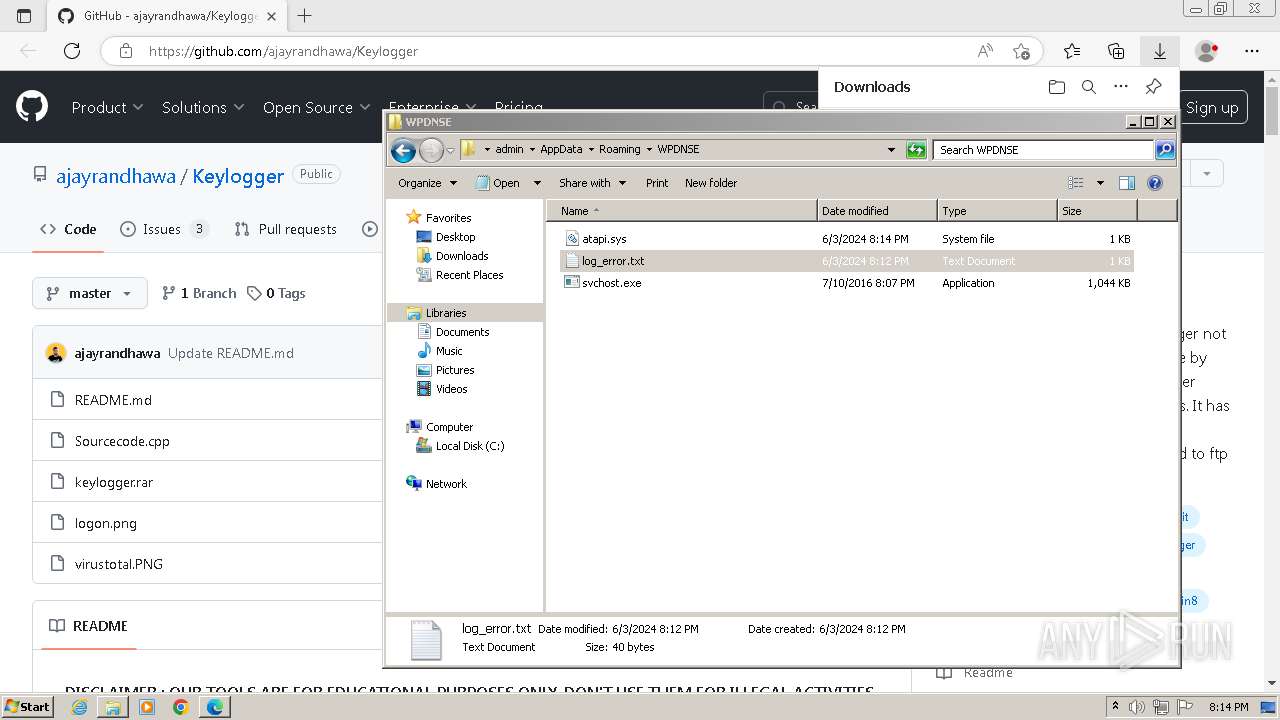
Task: Open Explorer help icon
Action: (x=1155, y=183)
